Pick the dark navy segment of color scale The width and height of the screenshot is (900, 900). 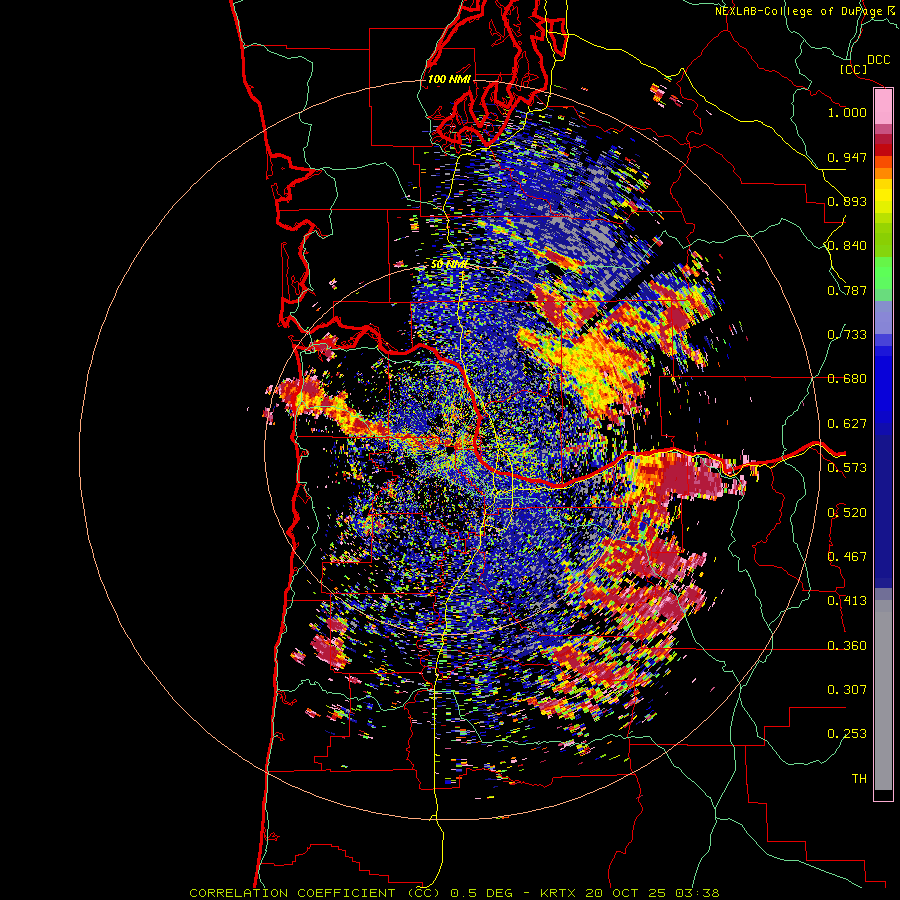tap(883, 505)
